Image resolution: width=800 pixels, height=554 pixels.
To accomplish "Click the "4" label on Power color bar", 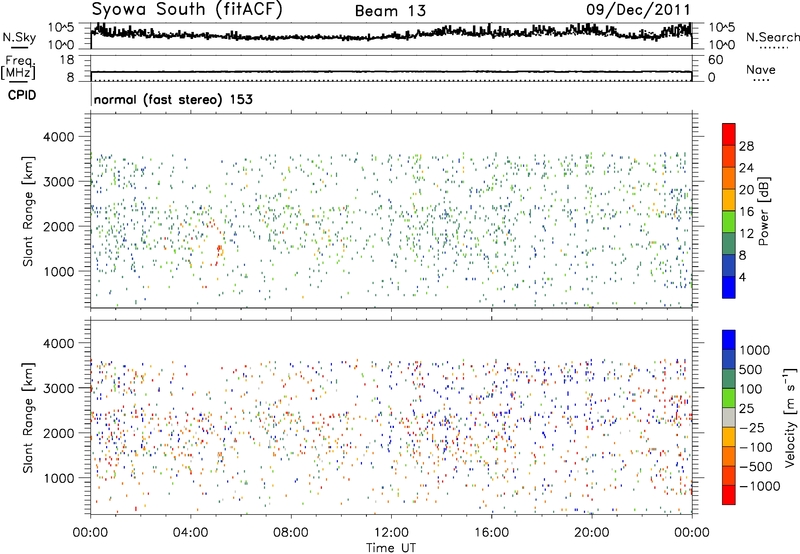I will point(742,277).
